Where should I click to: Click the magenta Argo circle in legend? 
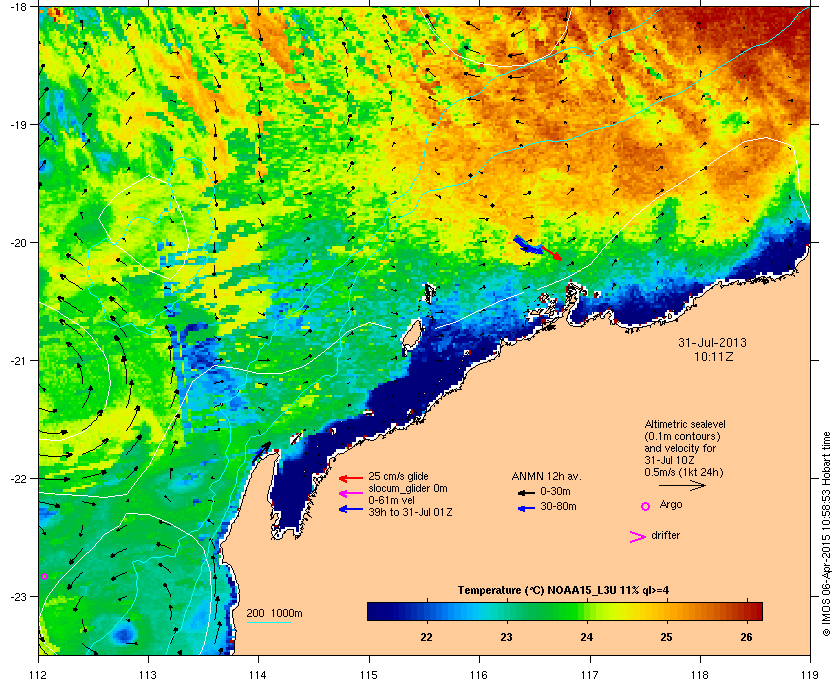coord(646,506)
